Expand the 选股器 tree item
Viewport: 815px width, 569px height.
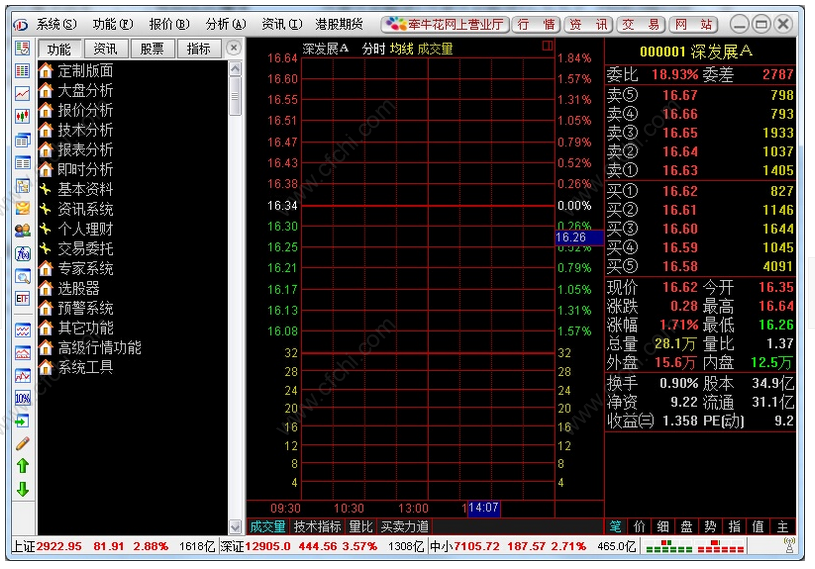click(x=69, y=288)
